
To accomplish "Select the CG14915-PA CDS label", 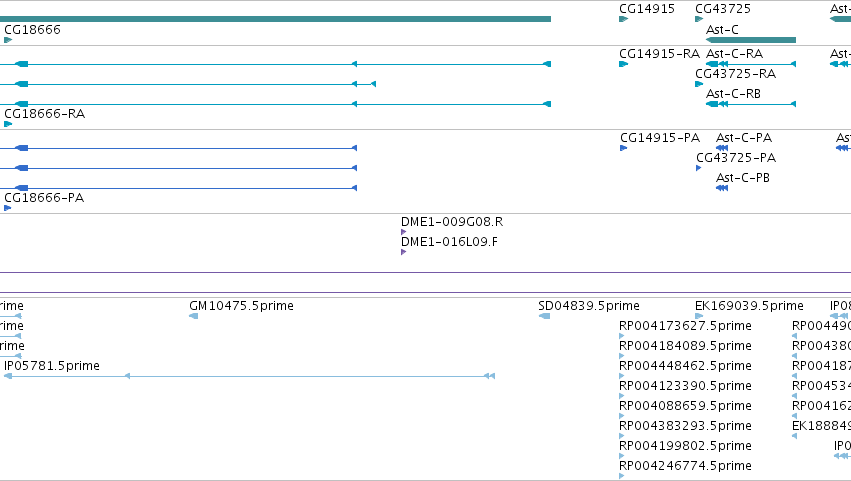I will [660, 138].
